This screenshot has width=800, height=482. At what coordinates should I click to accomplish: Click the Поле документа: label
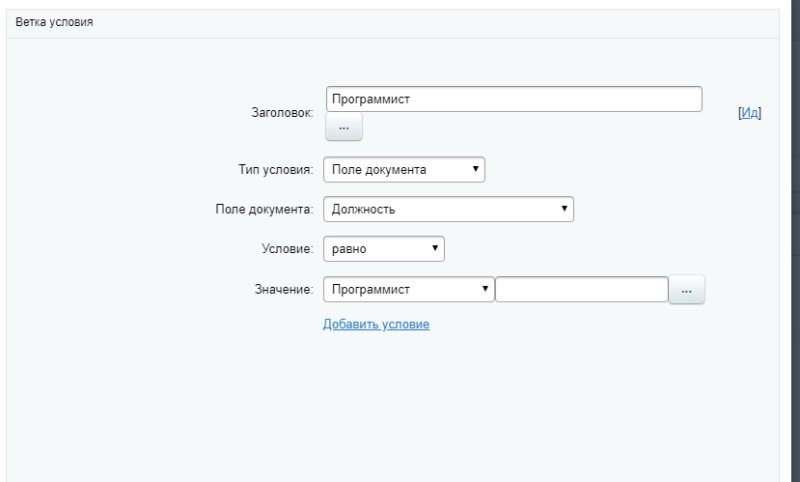tap(266, 210)
